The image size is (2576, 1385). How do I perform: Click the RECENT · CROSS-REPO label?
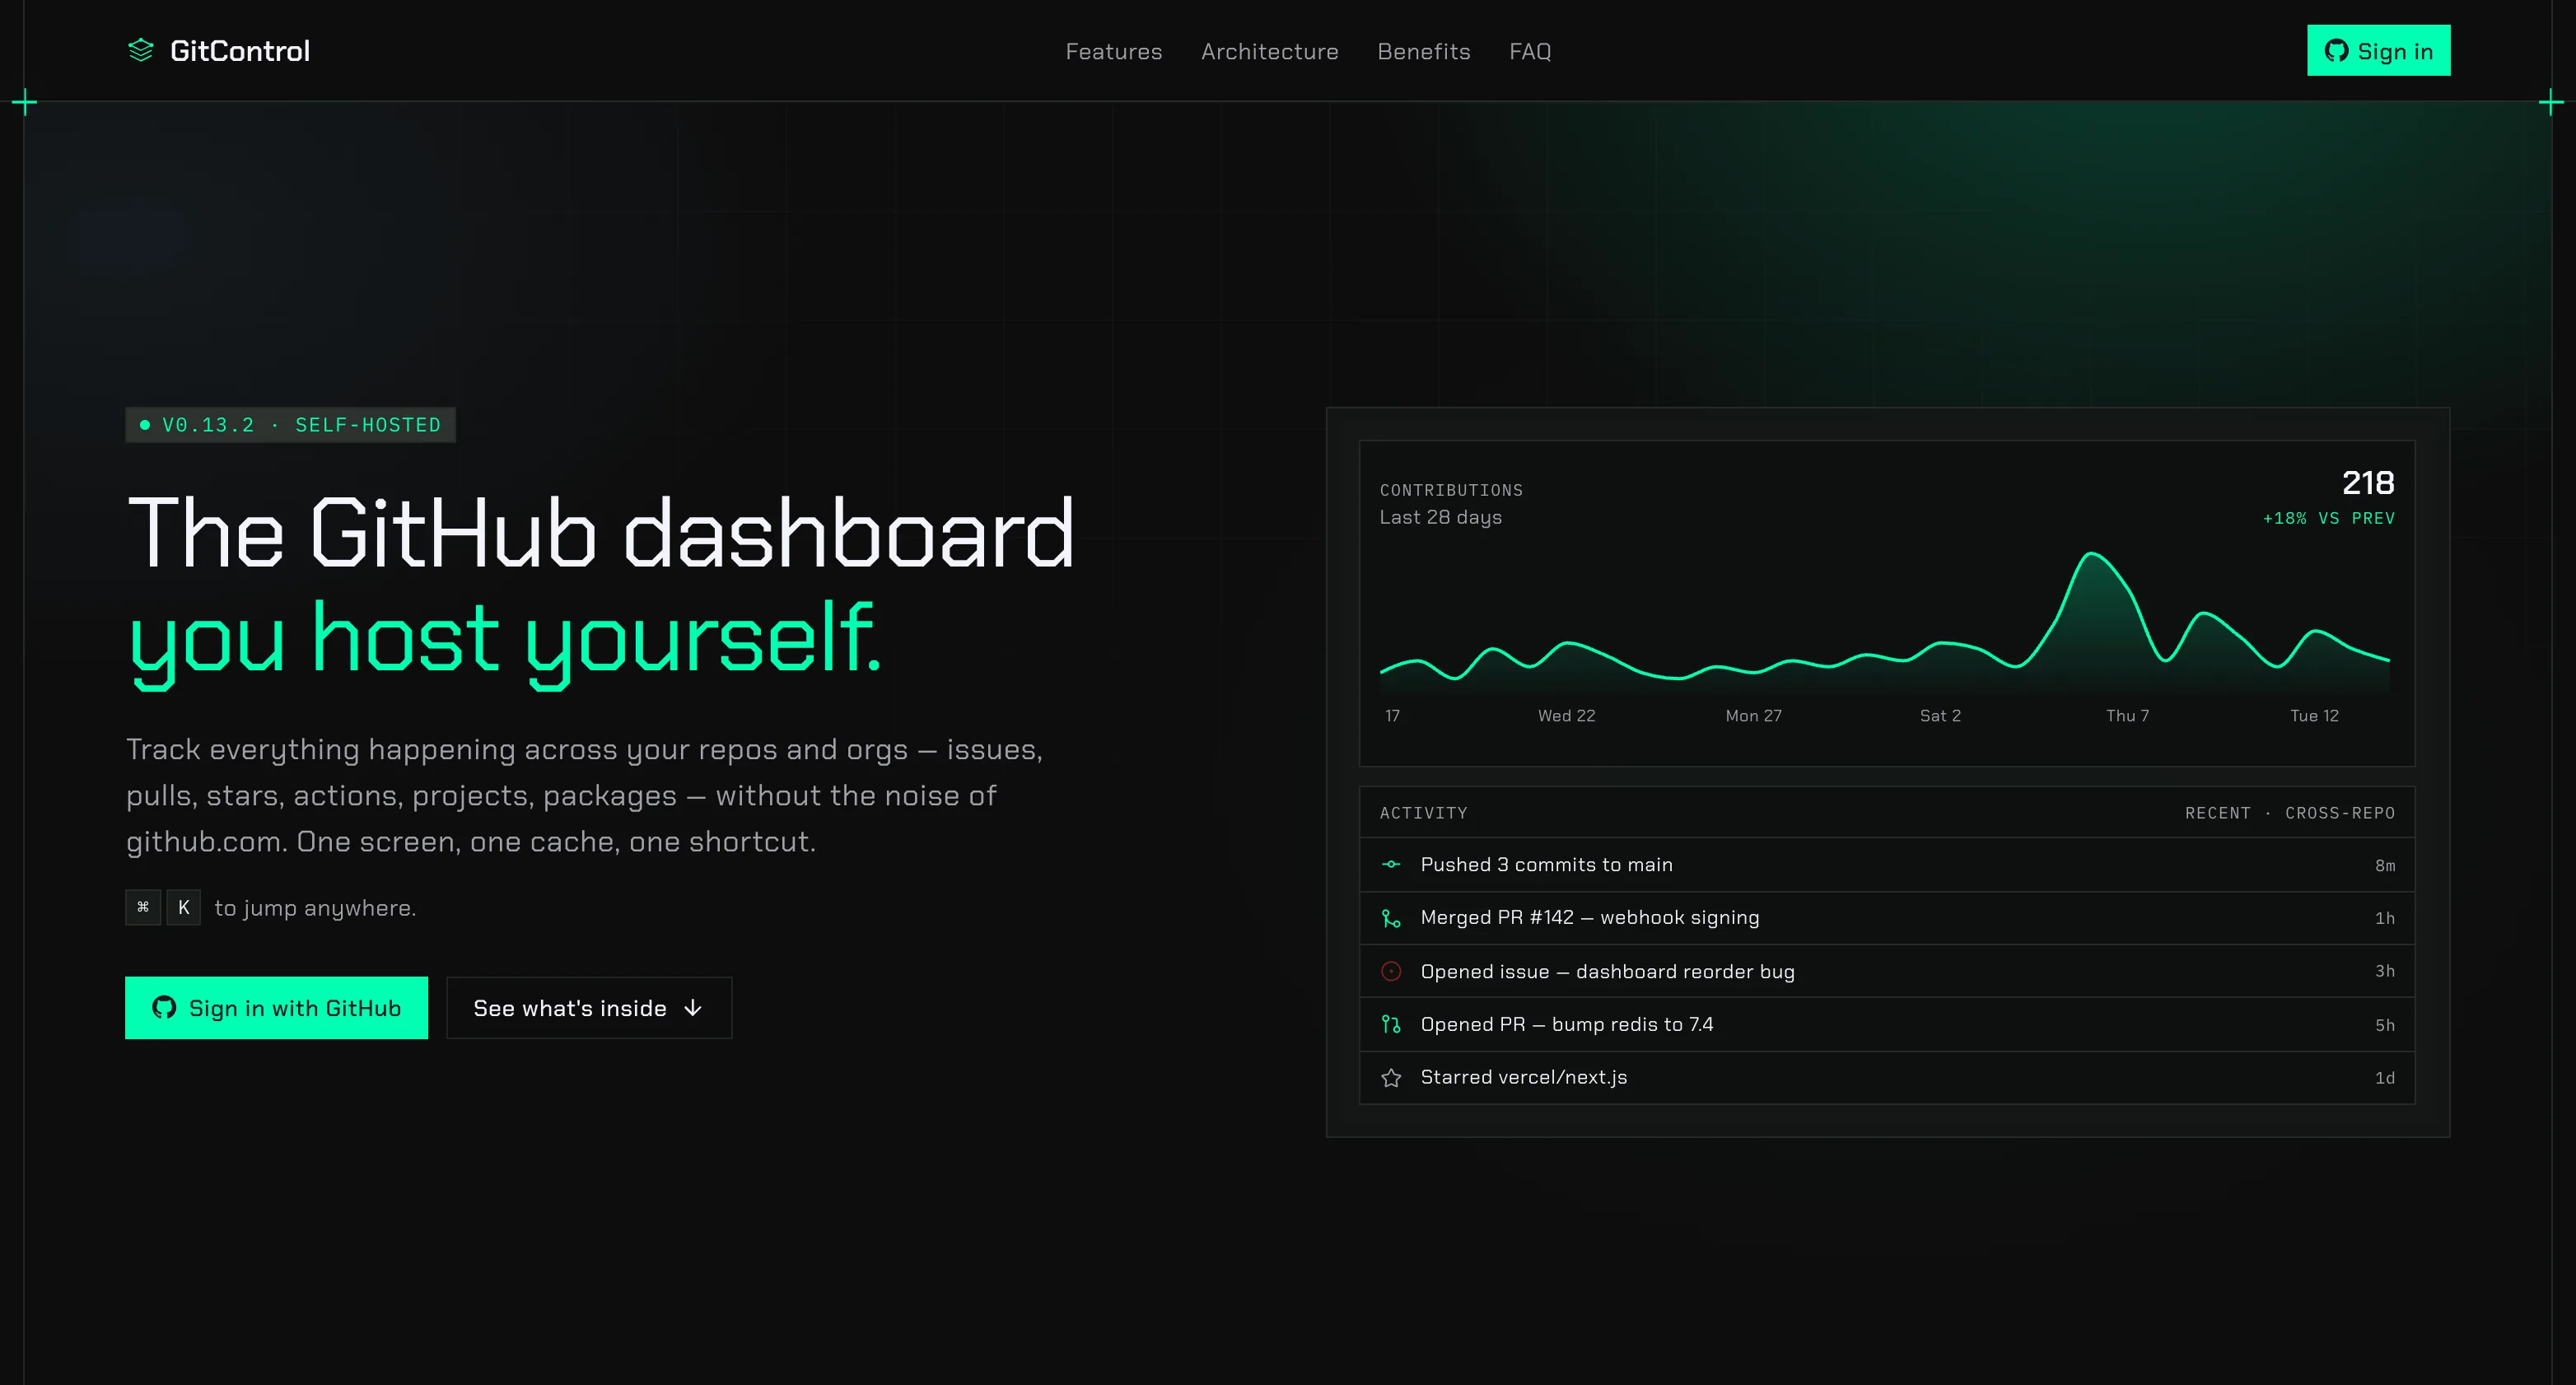point(2290,813)
